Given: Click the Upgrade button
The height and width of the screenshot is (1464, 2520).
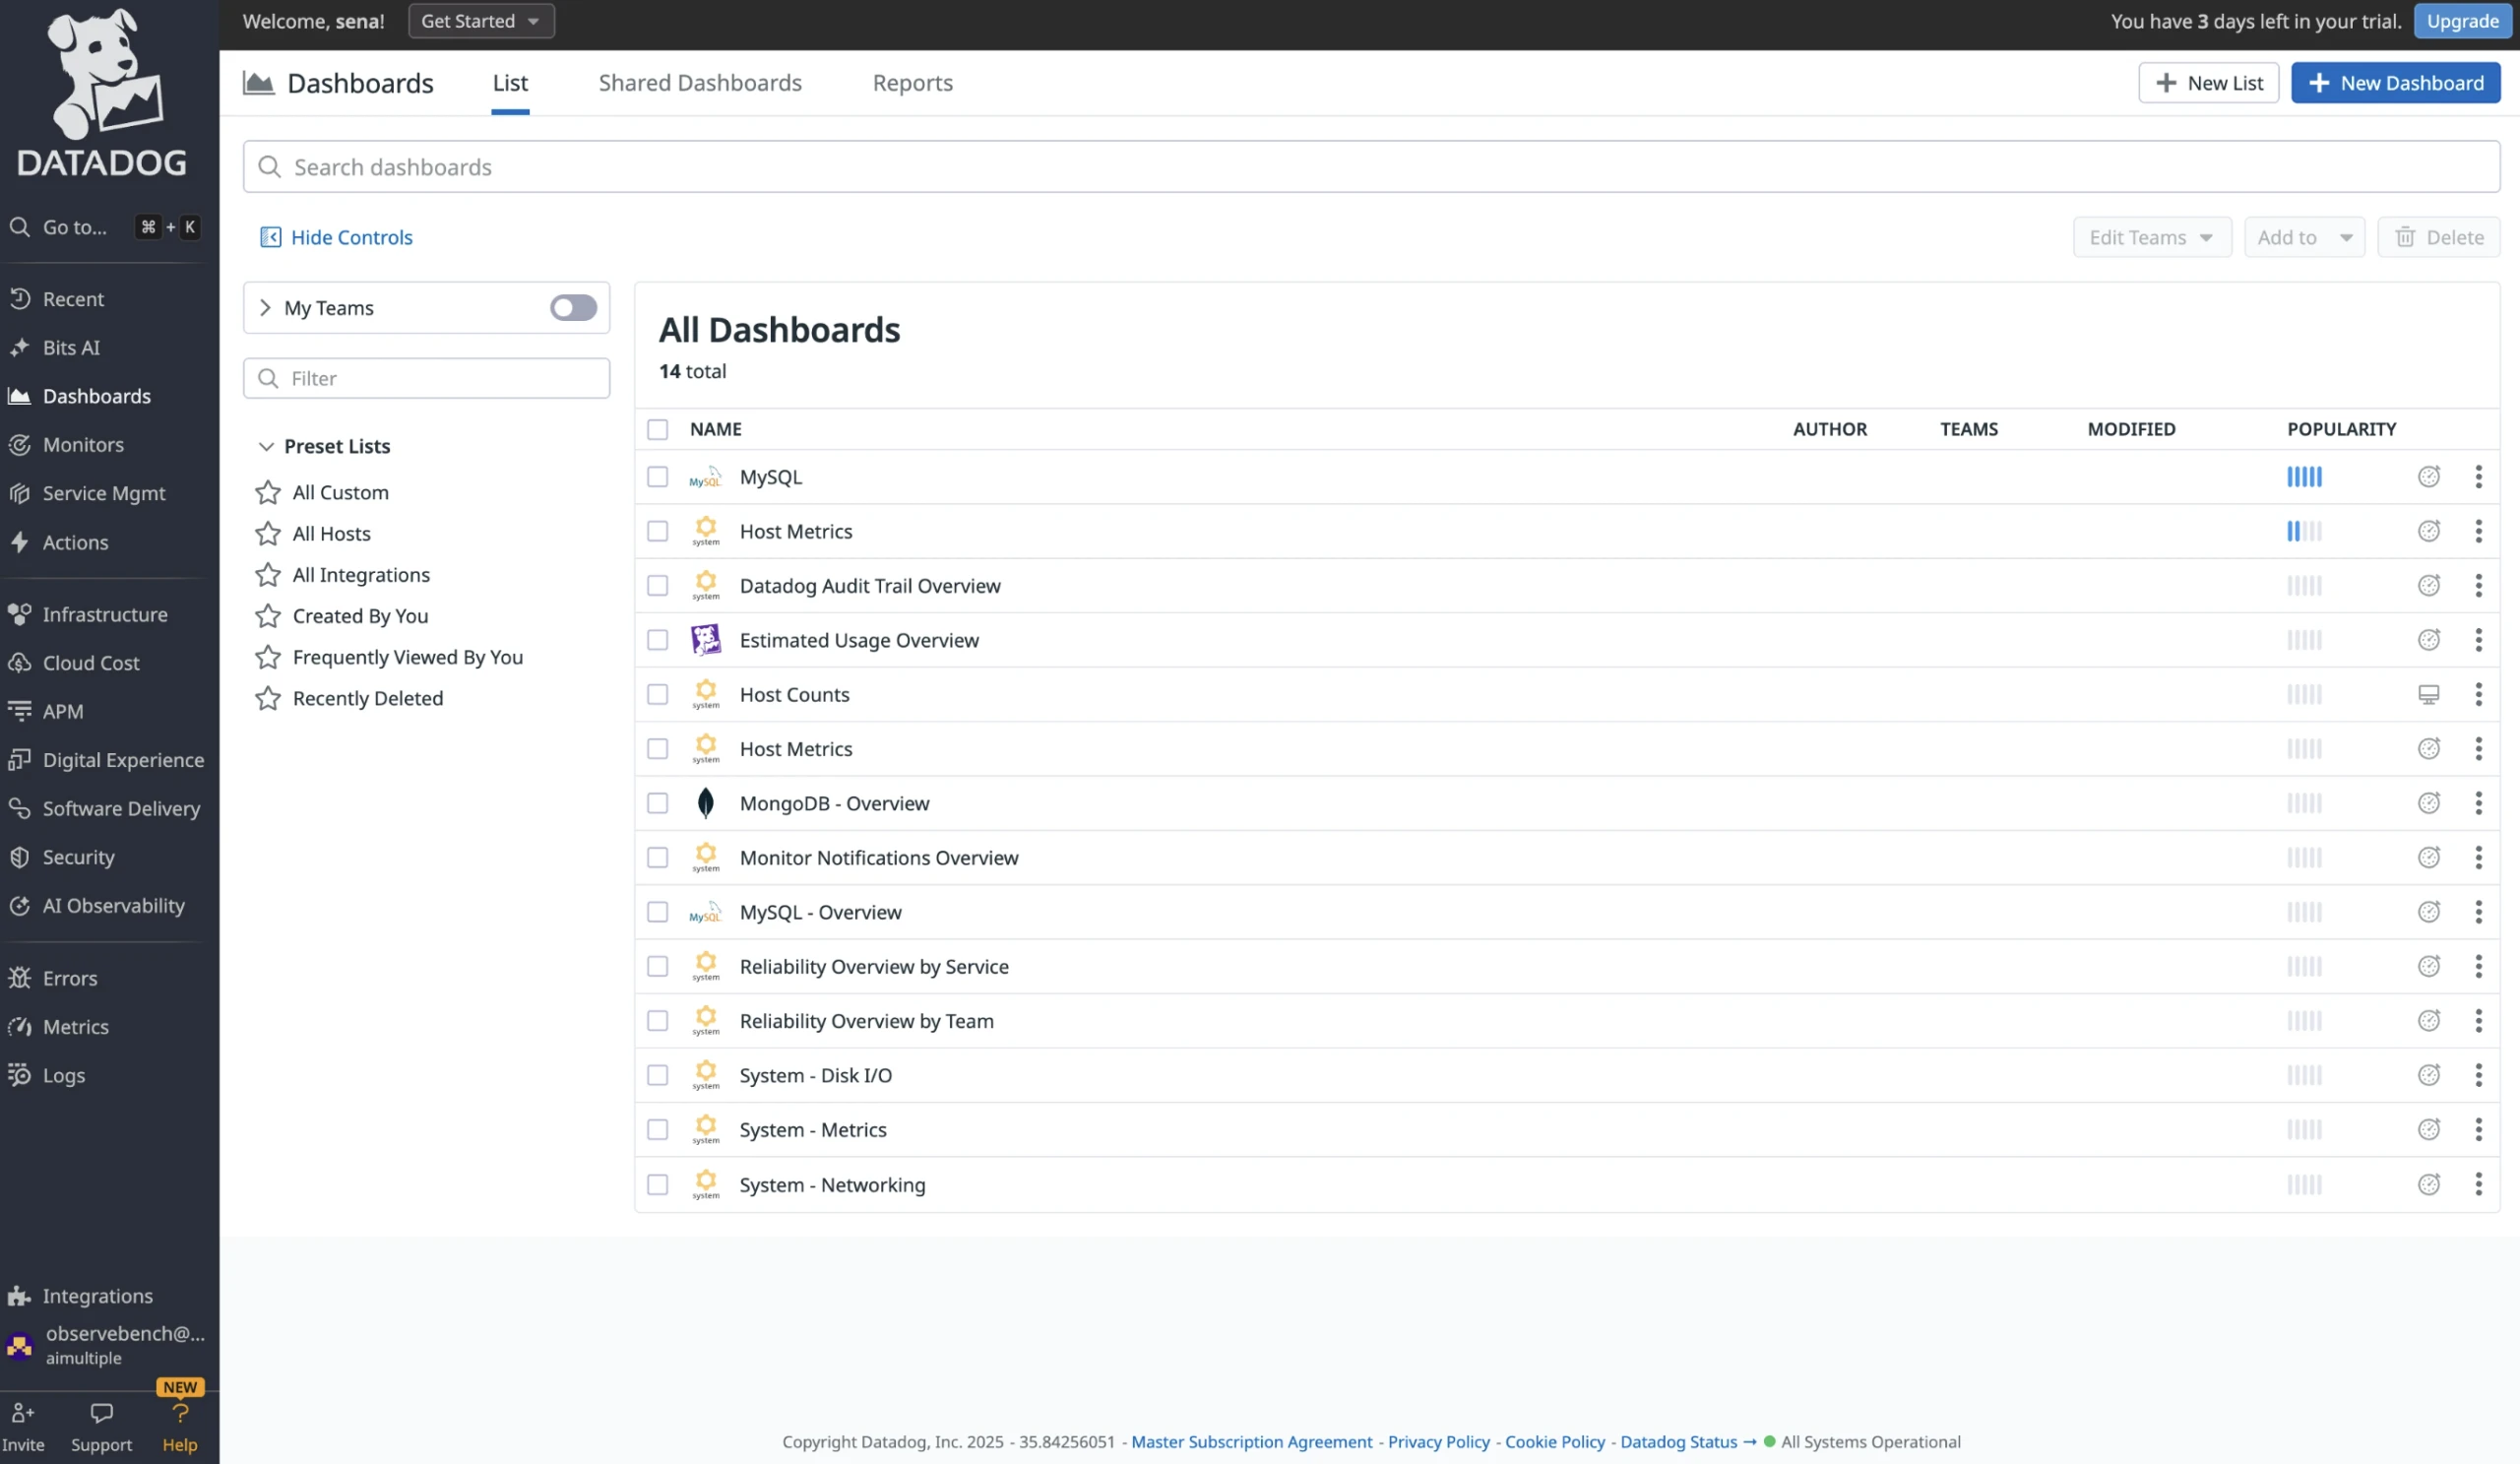Looking at the screenshot, I should [x=2462, y=21].
